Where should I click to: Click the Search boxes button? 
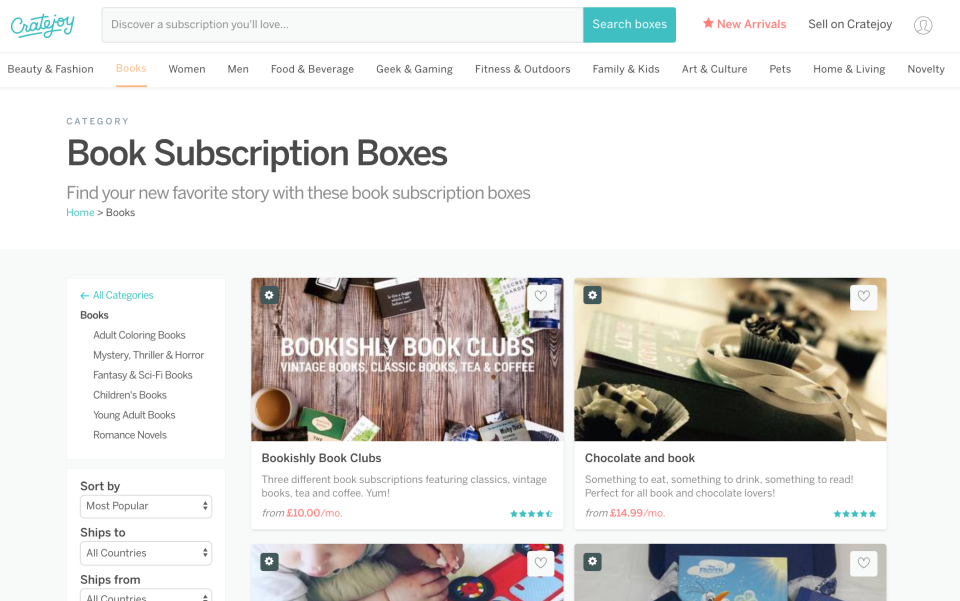(629, 24)
